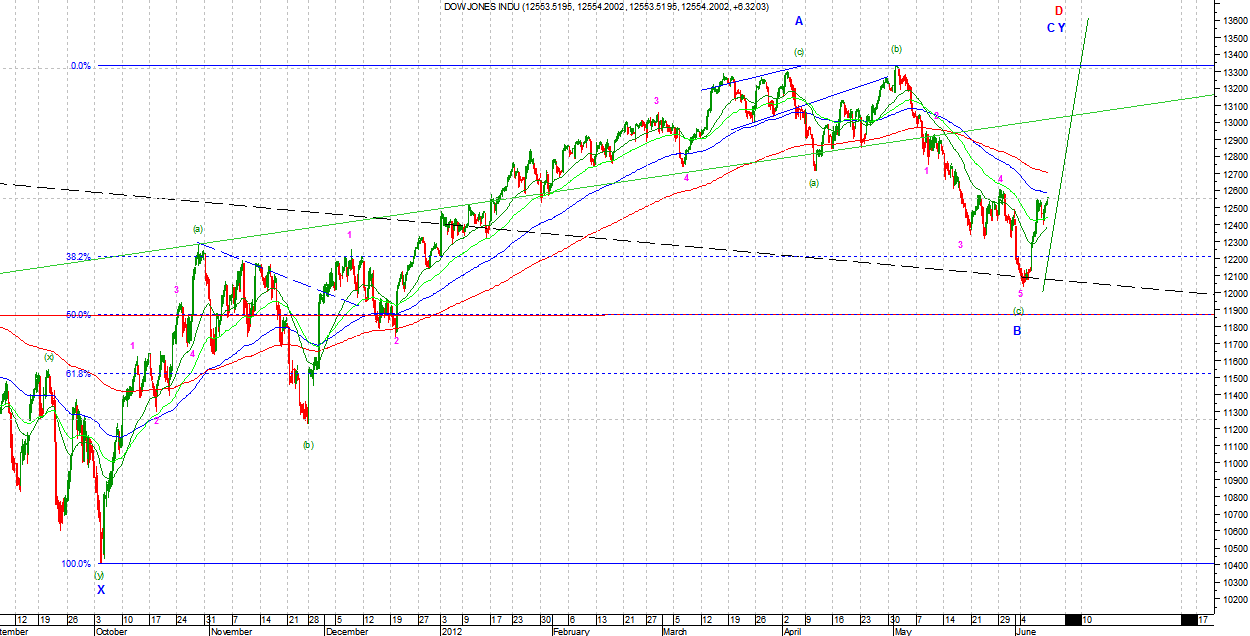This screenshot has width=1250, height=636.
Task: Select November on the date axis
Action: (x=229, y=632)
